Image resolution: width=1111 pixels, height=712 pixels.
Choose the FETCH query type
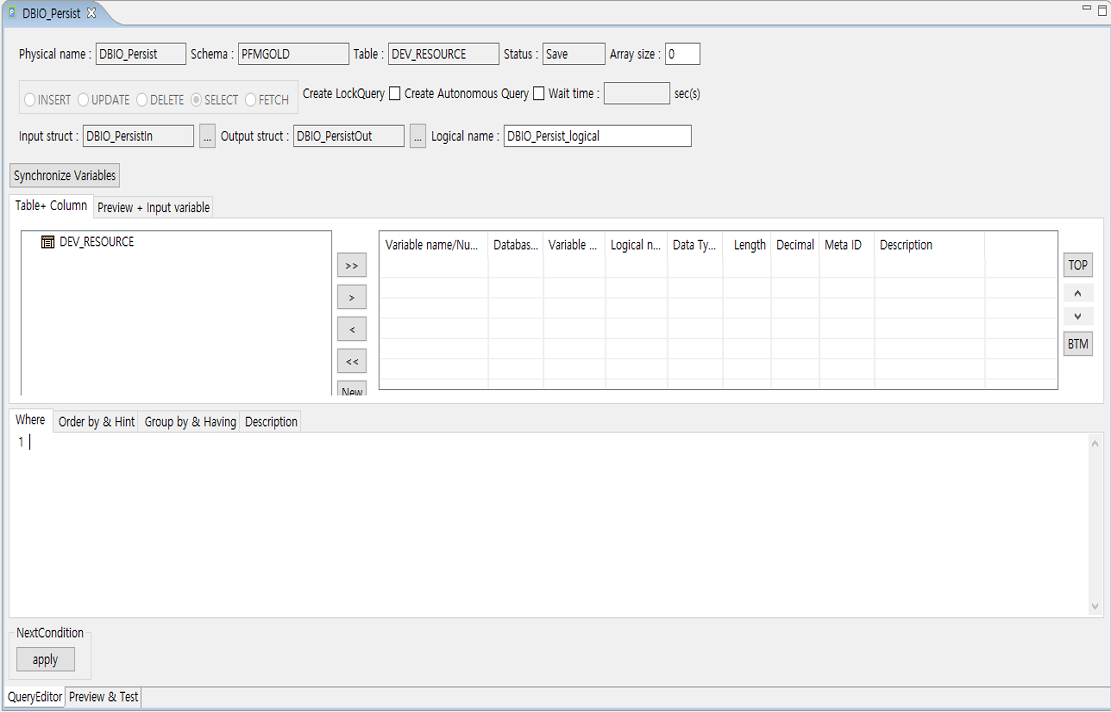click(250, 100)
